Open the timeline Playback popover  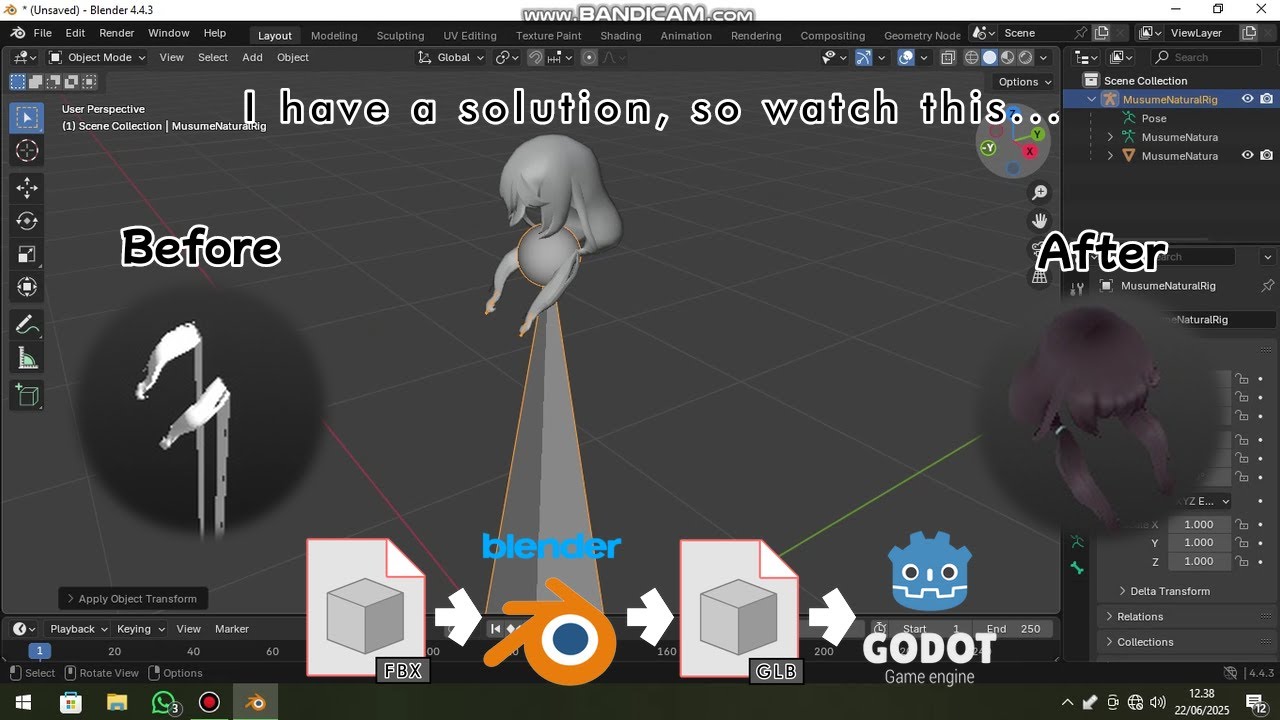tap(78, 629)
